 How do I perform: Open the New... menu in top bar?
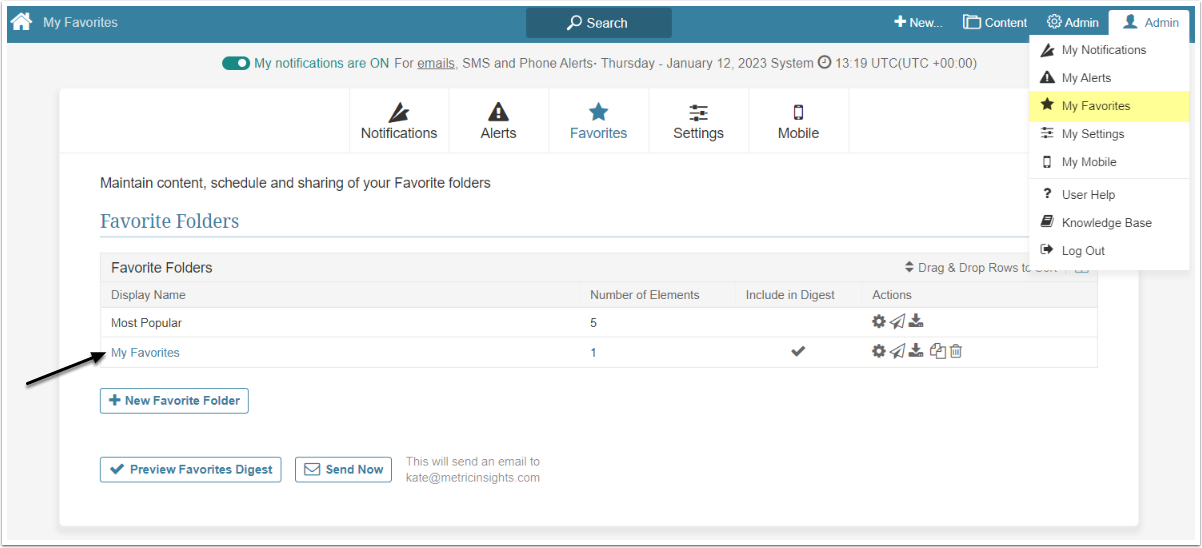pyautogui.click(x=918, y=22)
